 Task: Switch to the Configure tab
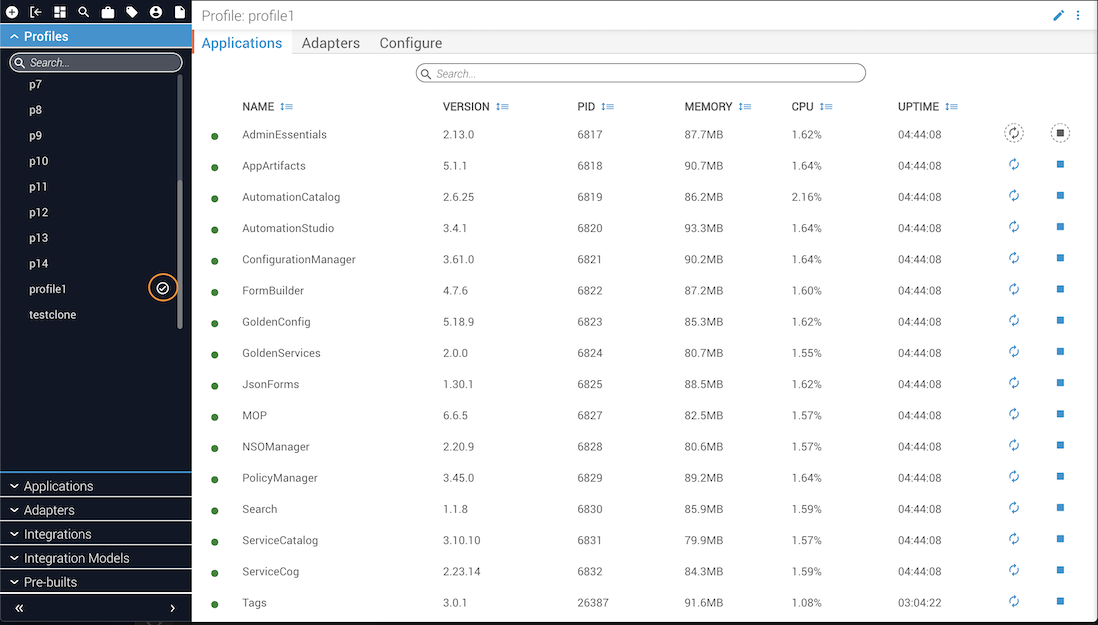[410, 43]
